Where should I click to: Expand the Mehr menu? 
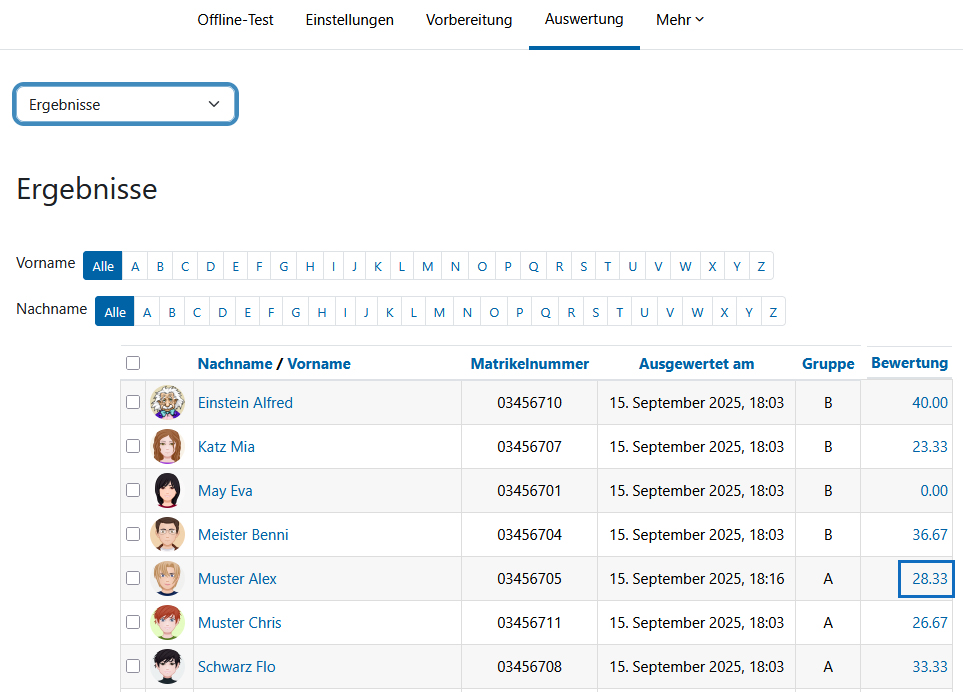tap(679, 20)
